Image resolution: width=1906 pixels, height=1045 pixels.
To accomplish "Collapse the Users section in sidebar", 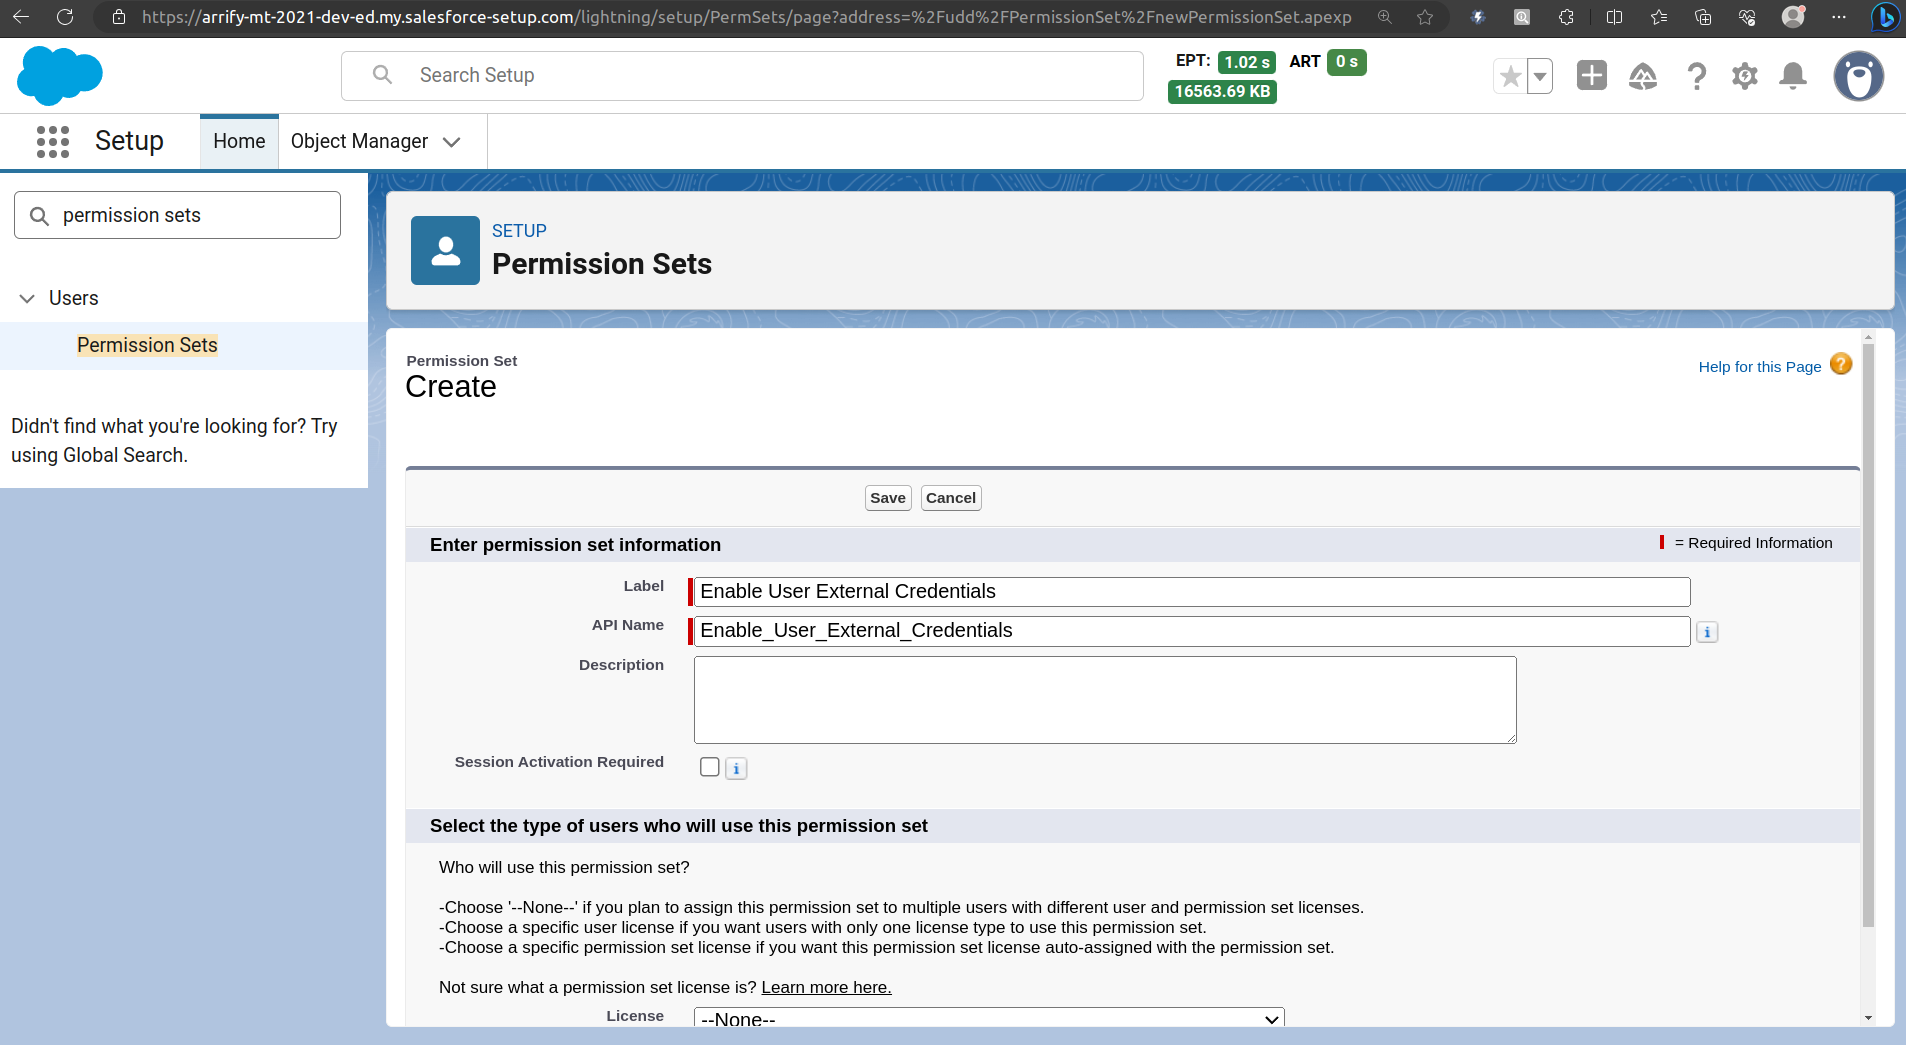I will (x=26, y=298).
